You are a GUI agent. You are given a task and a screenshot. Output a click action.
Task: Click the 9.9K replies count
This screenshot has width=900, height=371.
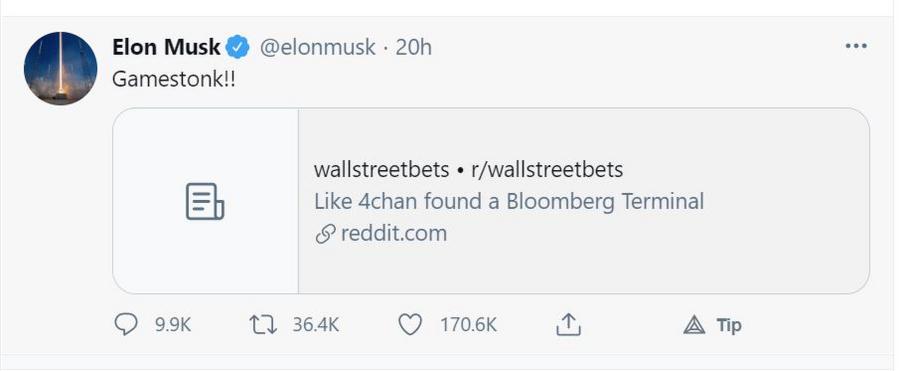click(x=173, y=325)
